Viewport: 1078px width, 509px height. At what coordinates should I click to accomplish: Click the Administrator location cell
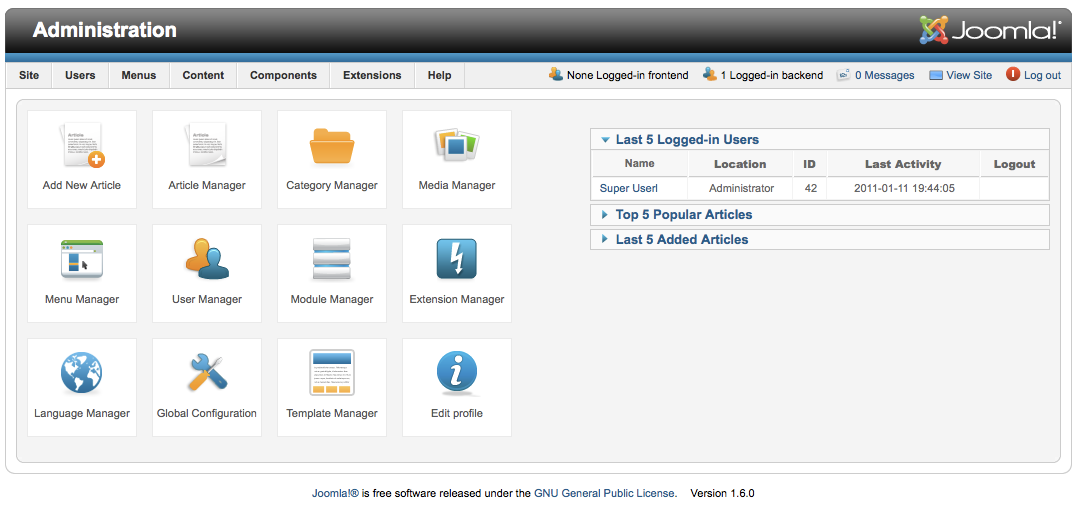741,188
